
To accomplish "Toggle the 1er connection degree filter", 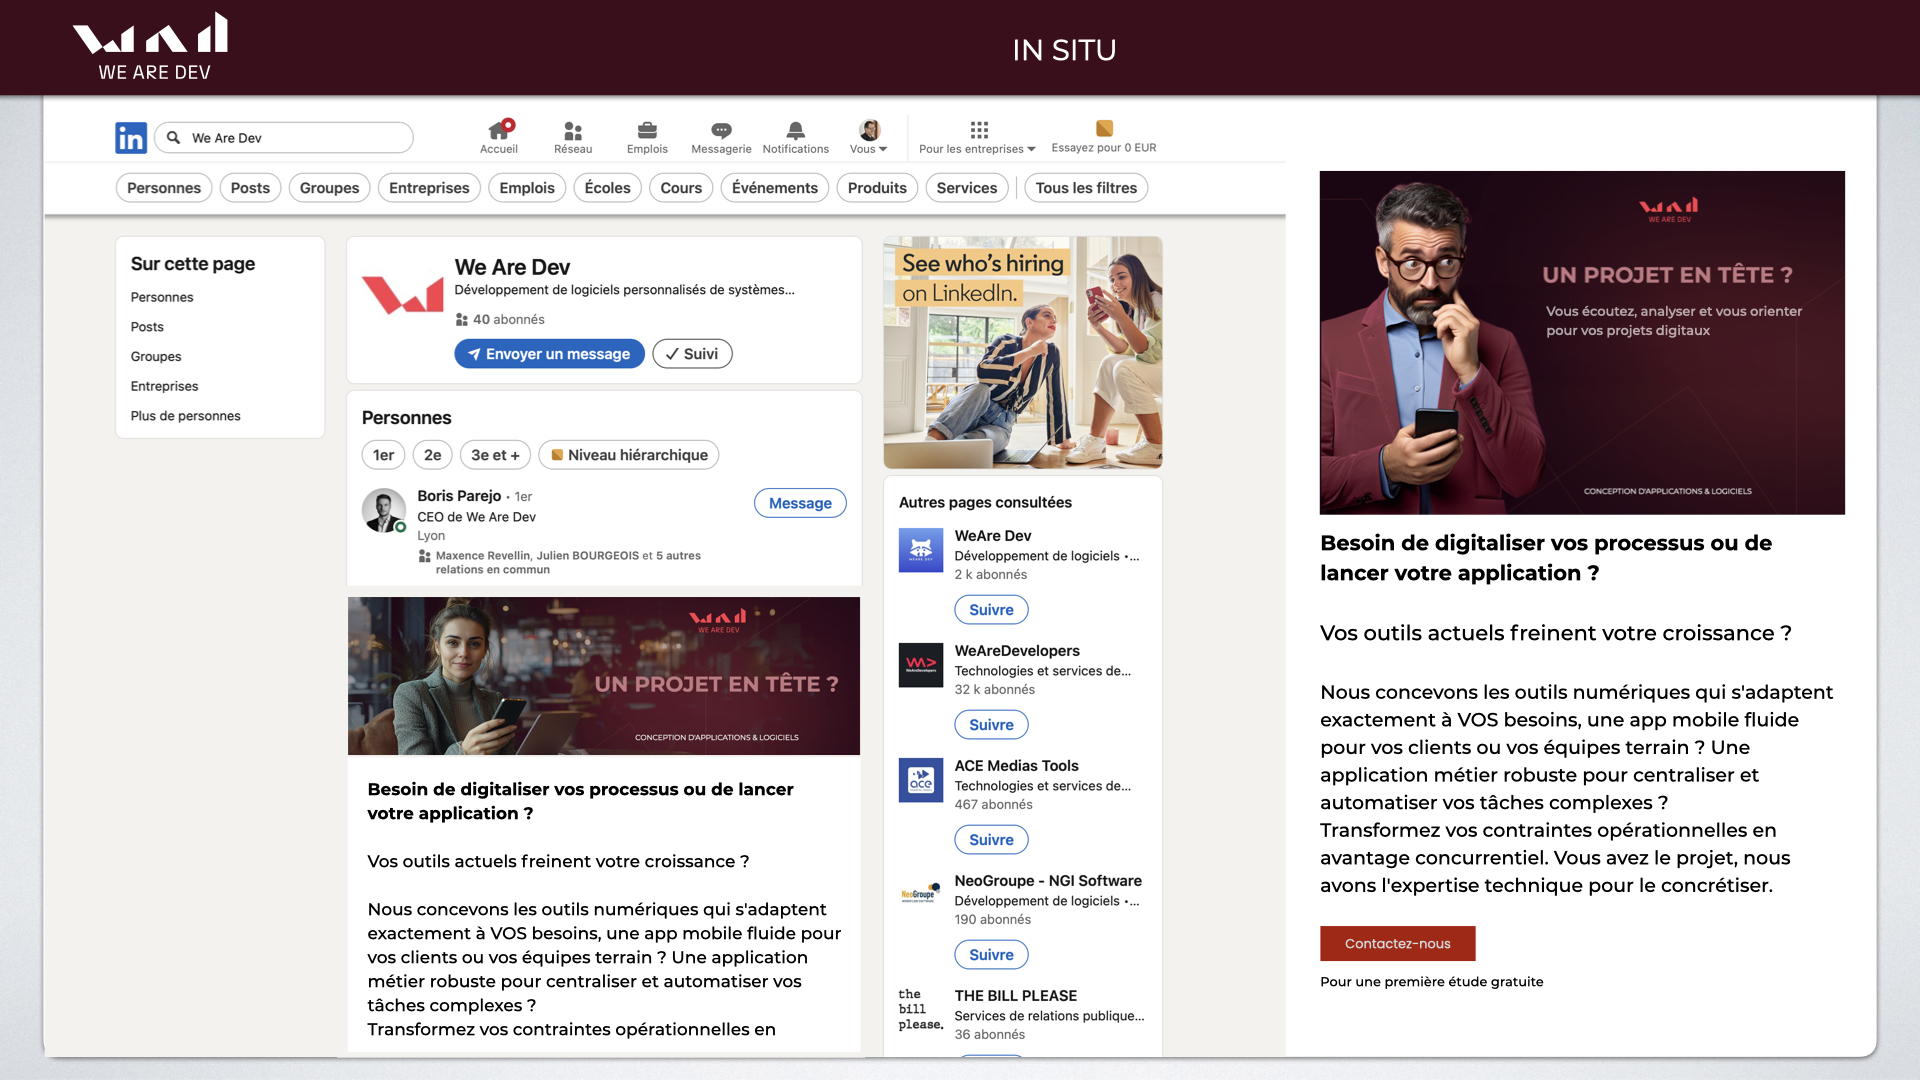I will pos(383,455).
